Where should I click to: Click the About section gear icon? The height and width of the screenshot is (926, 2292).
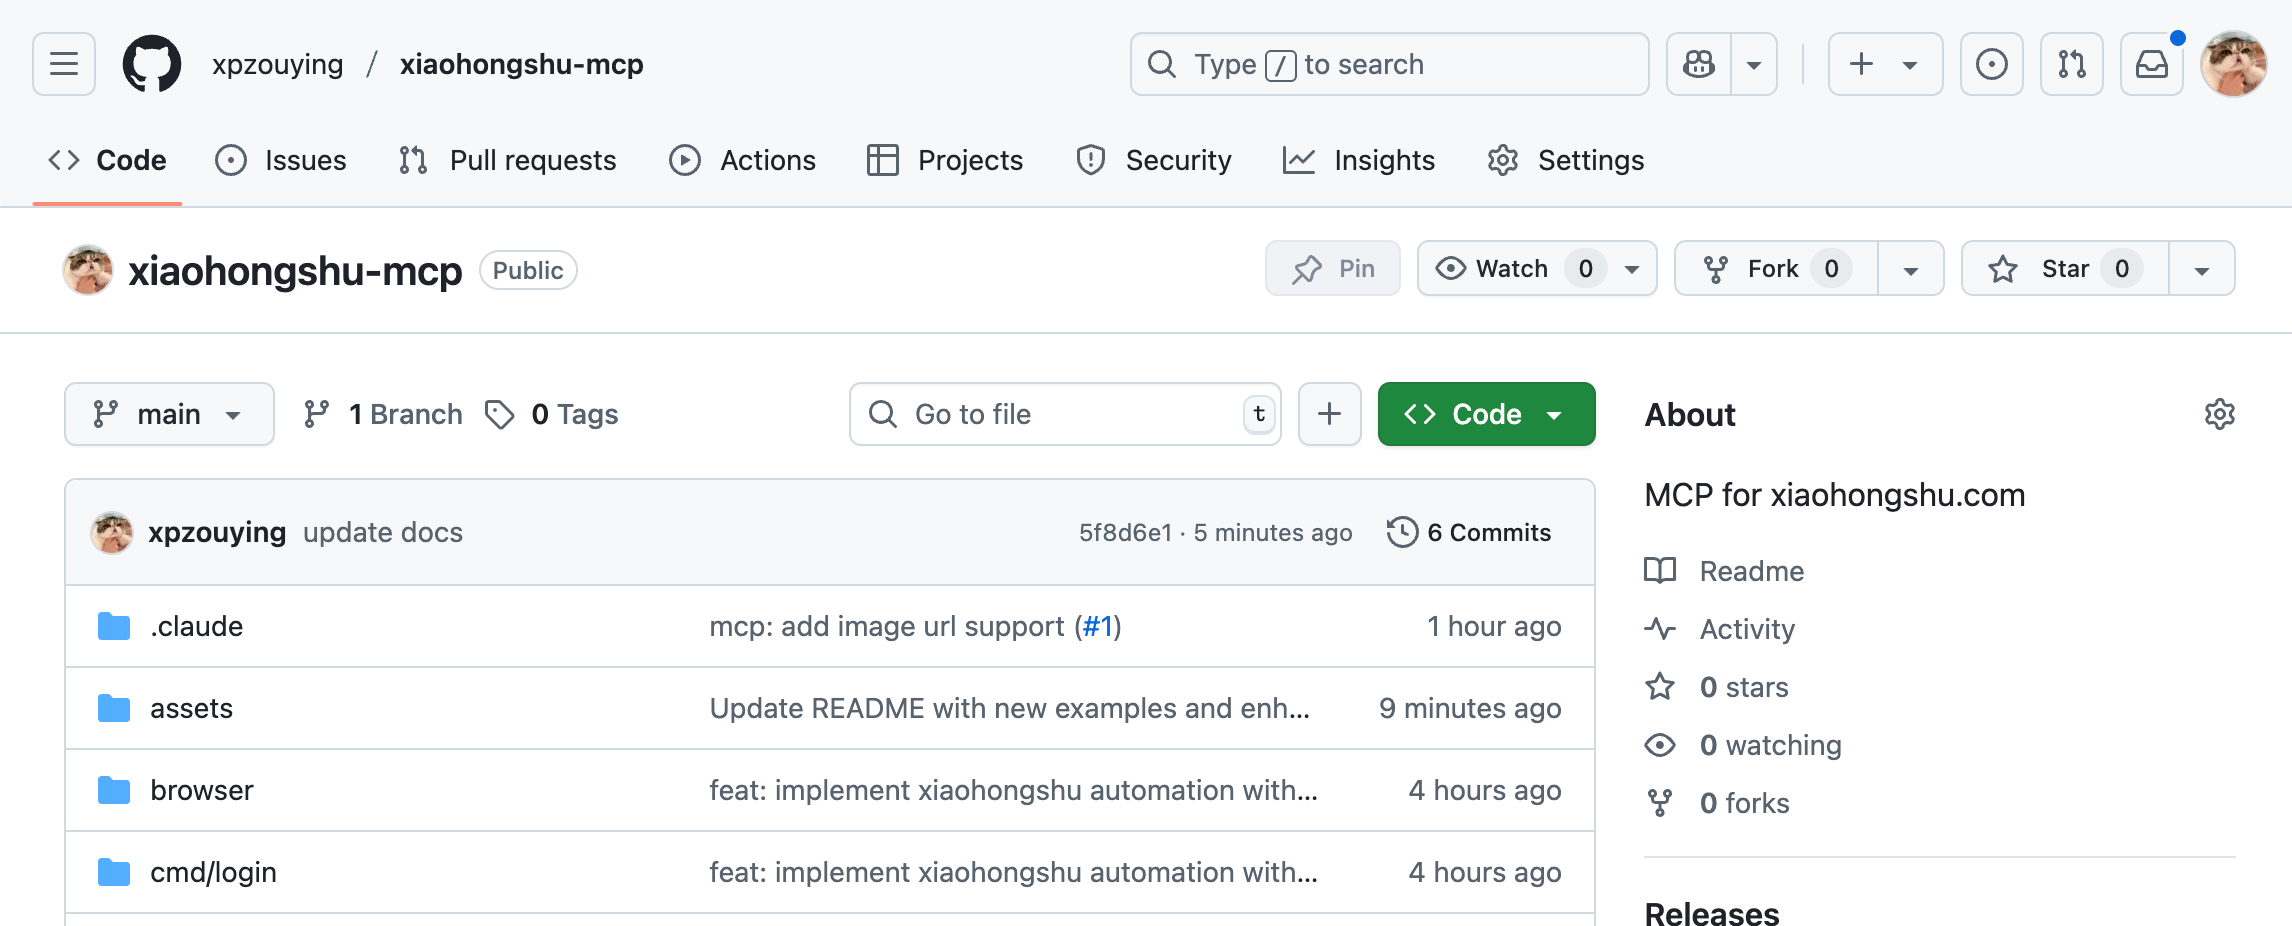point(2219,414)
